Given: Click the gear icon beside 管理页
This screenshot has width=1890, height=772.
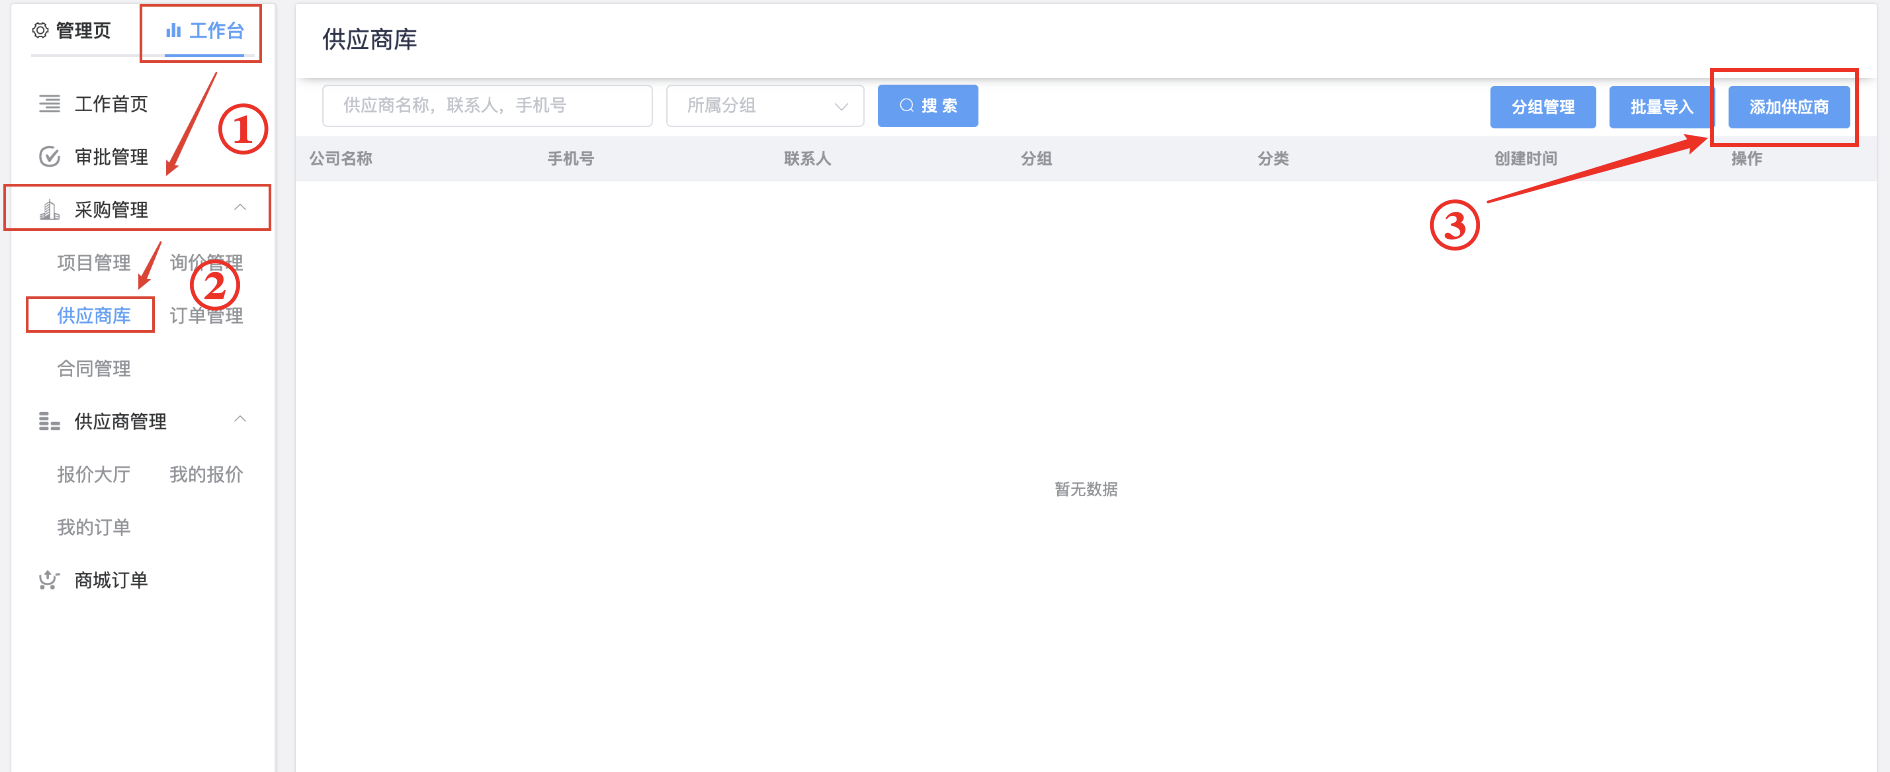Looking at the screenshot, I should tap(40, 31).
